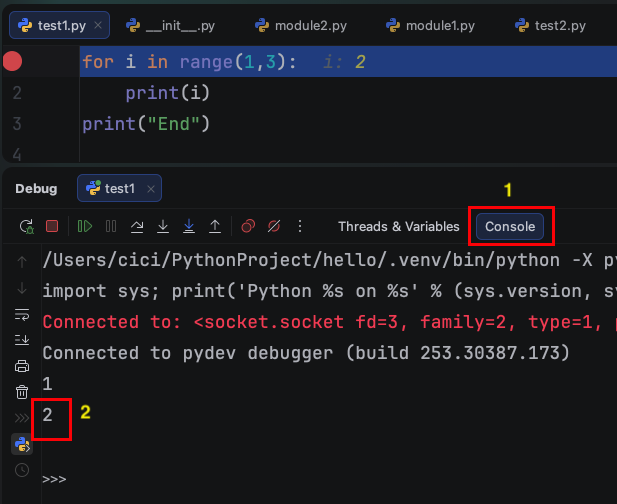Clear console output with the trash icon

pos(22,392)
